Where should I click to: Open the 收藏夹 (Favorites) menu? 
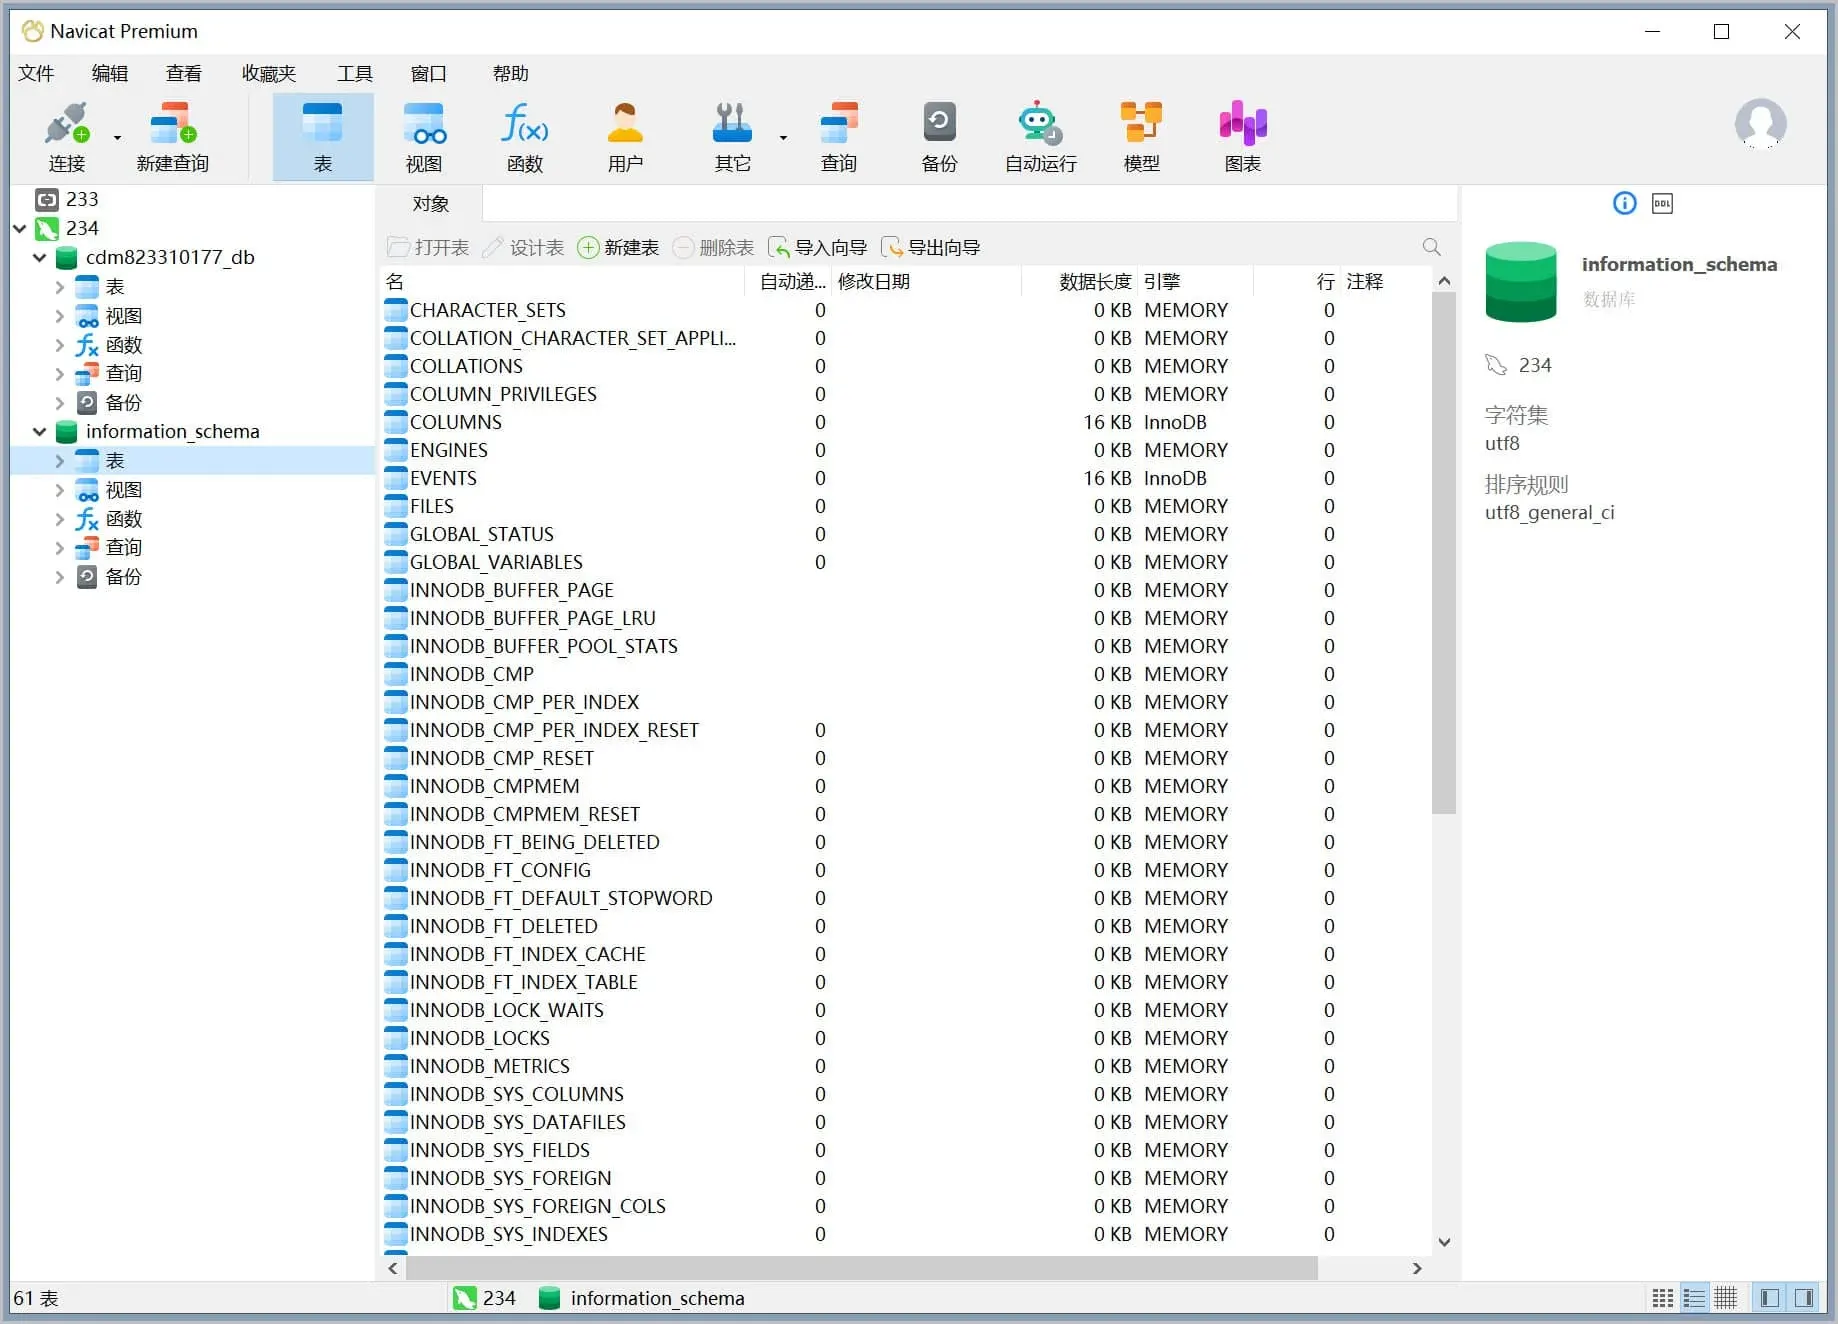click(269, 74)
